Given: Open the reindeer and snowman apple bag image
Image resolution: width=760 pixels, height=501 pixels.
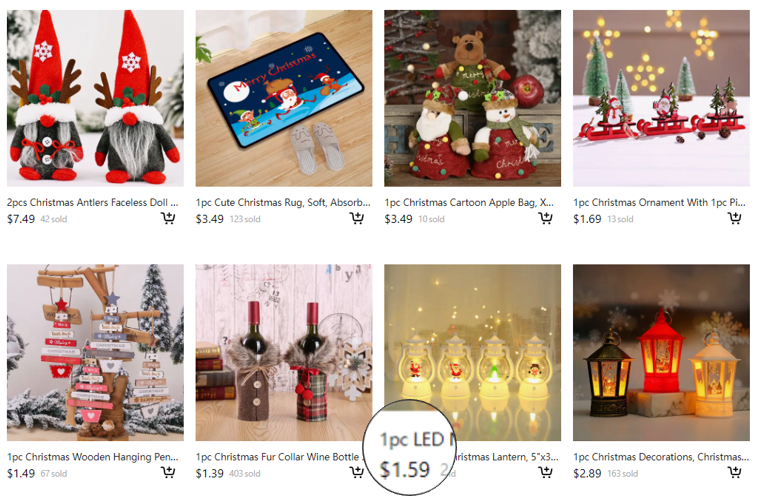Looking at the screenshot, I should click(x=473, y=98).
